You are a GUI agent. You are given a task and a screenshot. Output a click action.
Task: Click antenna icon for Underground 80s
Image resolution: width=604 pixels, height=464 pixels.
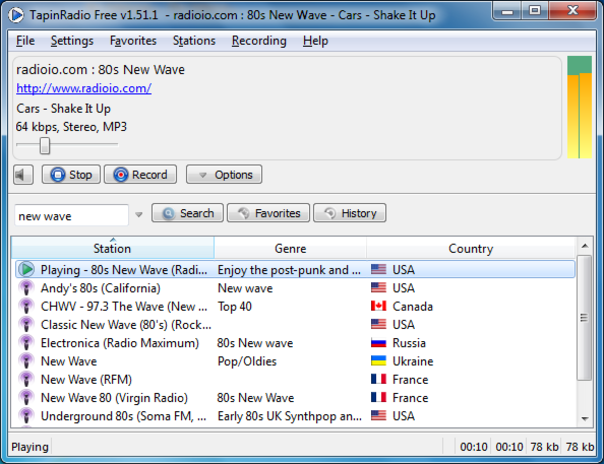click(x=27, y=416)
